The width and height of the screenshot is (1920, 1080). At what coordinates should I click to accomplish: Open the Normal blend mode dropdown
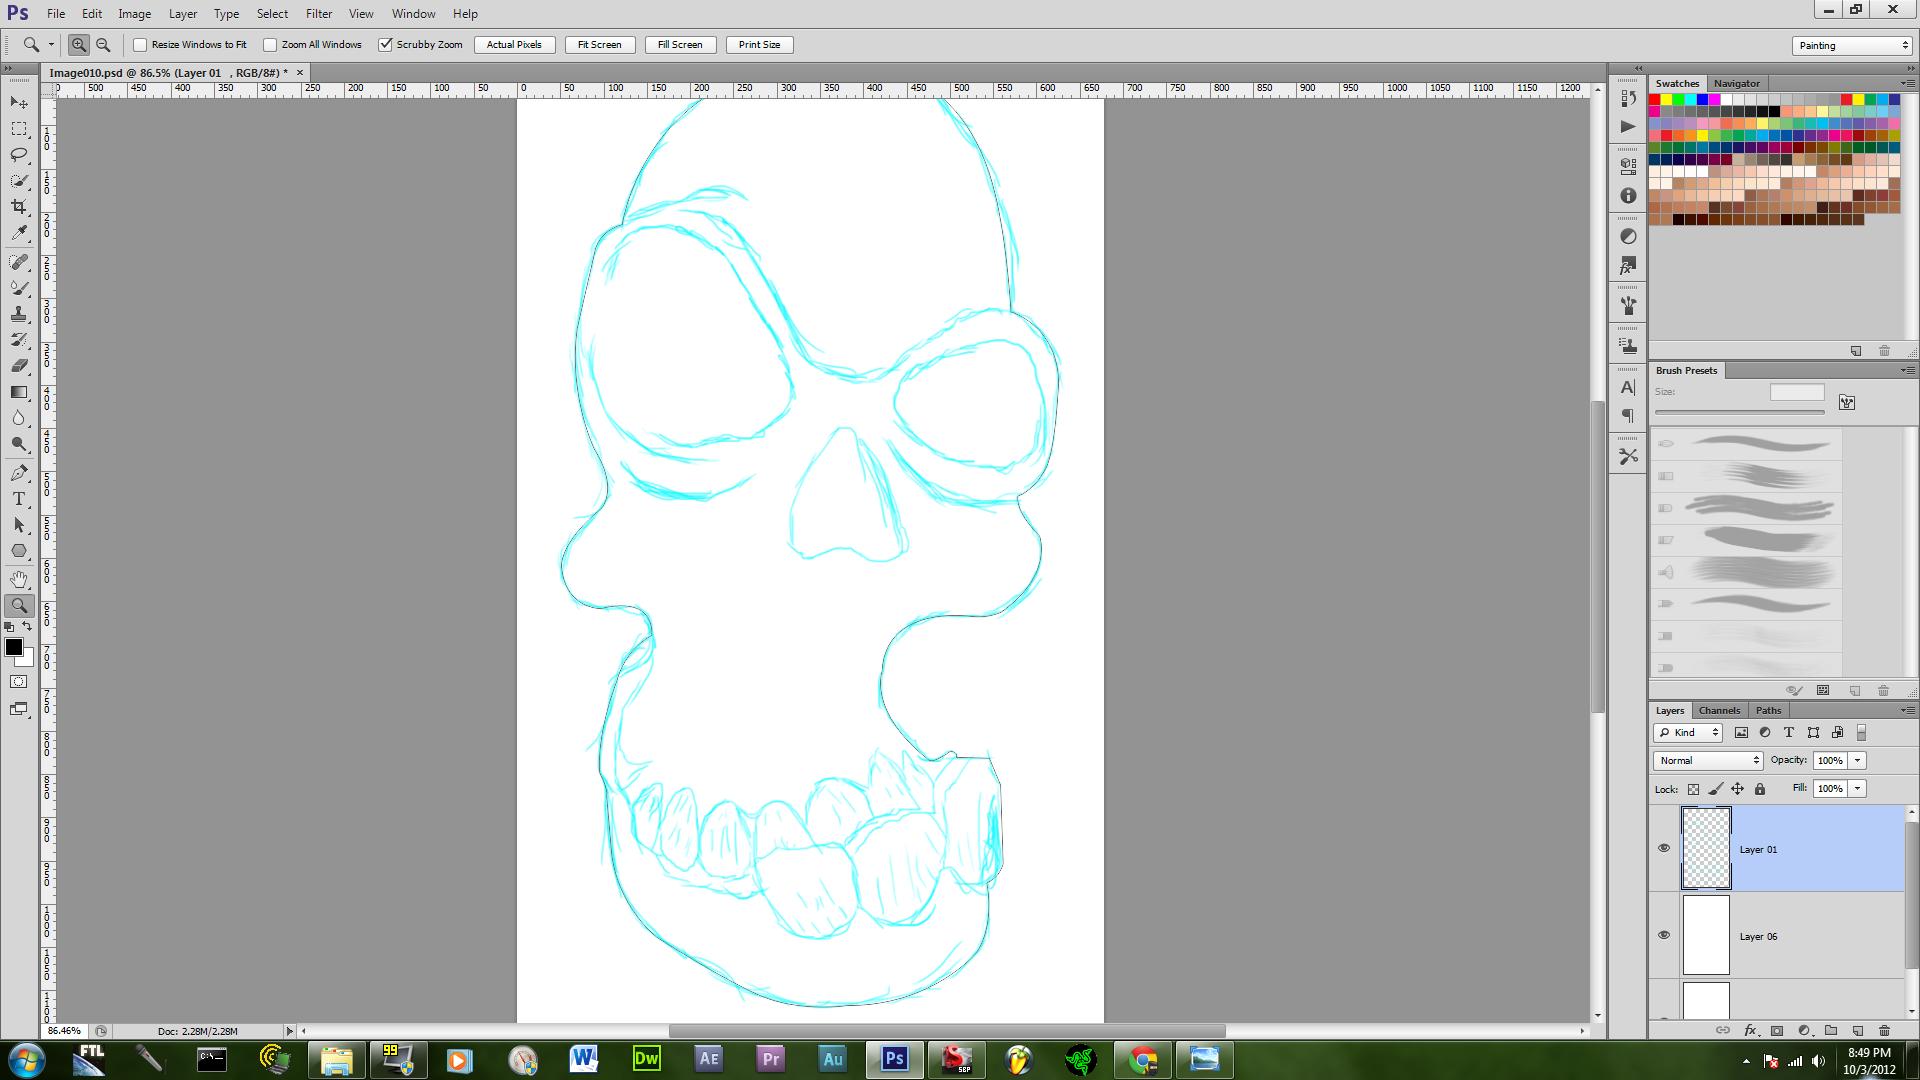[x=1708, y=760]
